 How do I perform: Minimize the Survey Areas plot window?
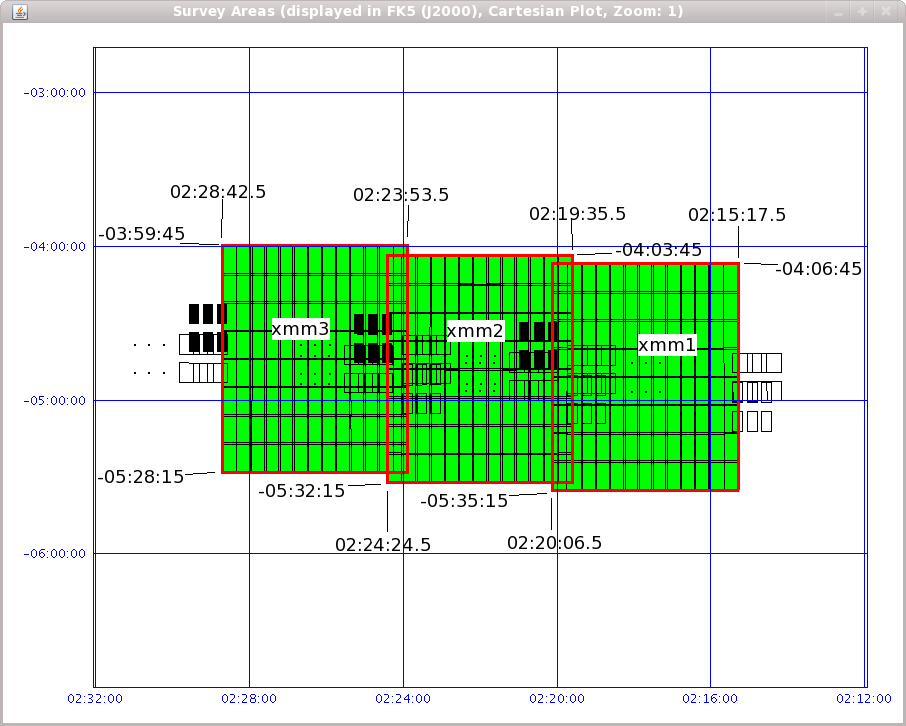839,12
